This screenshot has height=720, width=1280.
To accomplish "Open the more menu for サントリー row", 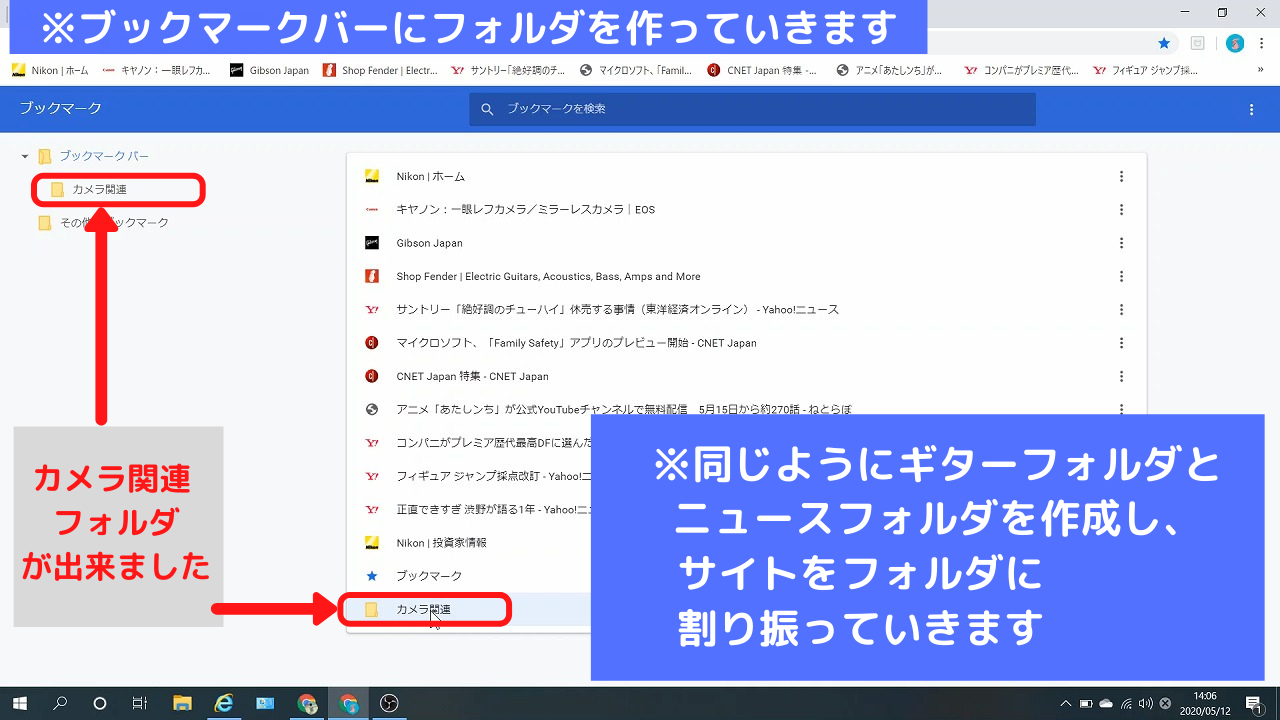I will click(x=1121, y=310).
